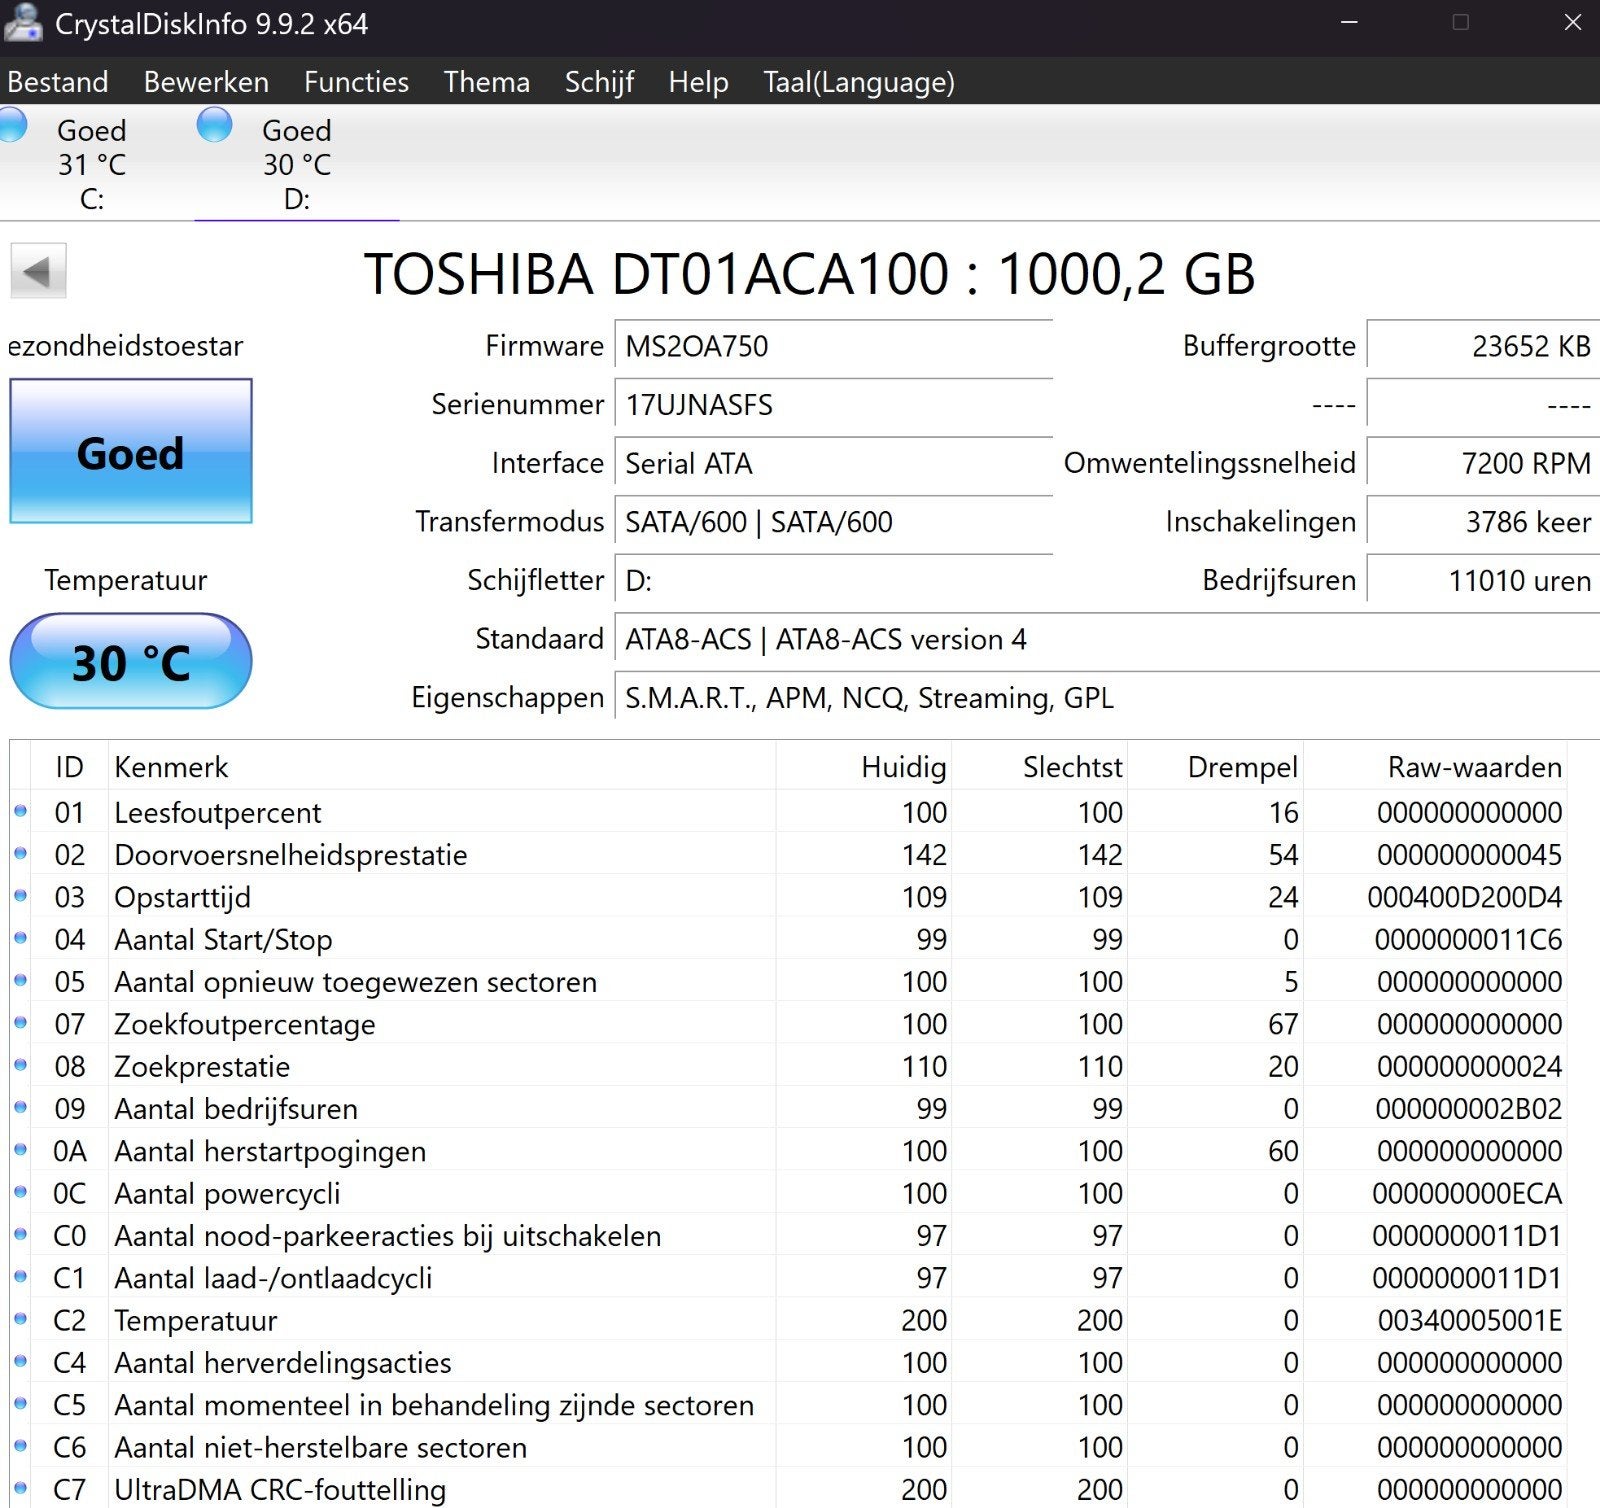Image resolution: width=1600 pixels, height=1508 pixels.
Task: Click the blue status orb for drive D:
Action: click(215, 125)
